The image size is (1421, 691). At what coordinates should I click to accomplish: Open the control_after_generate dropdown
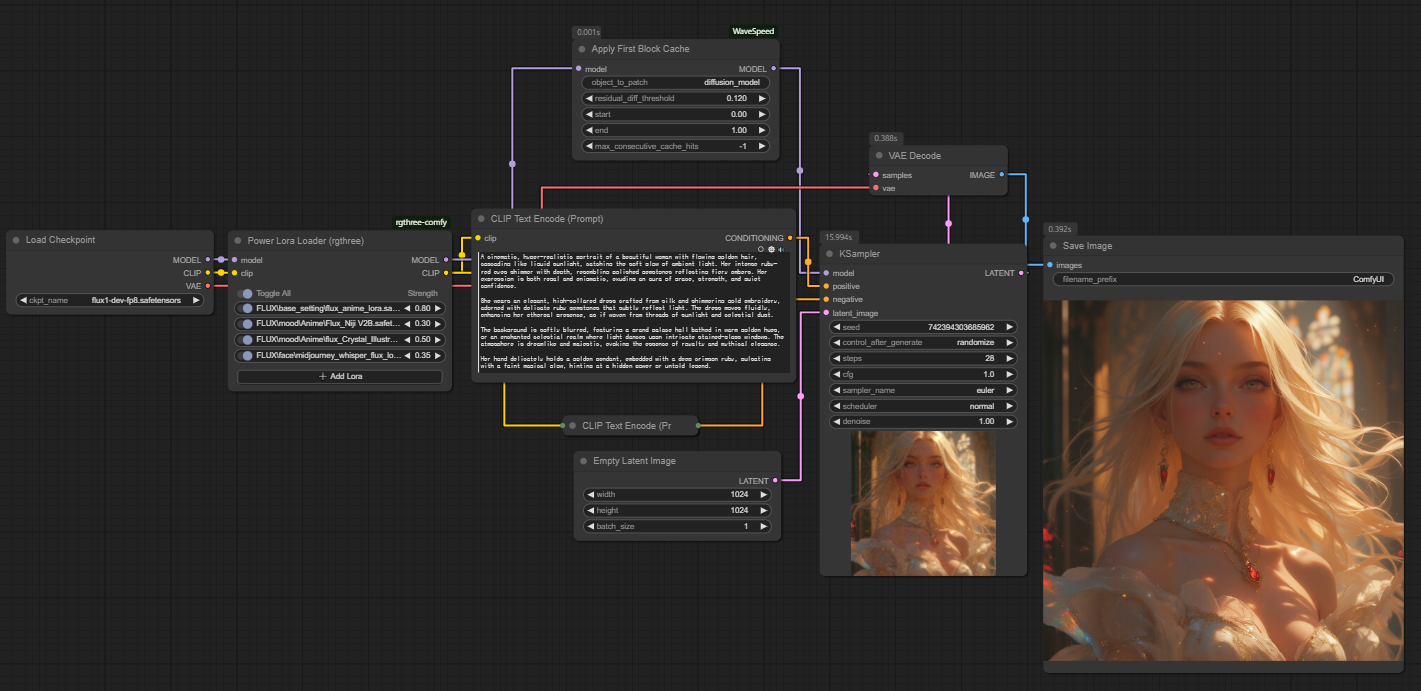923,342
